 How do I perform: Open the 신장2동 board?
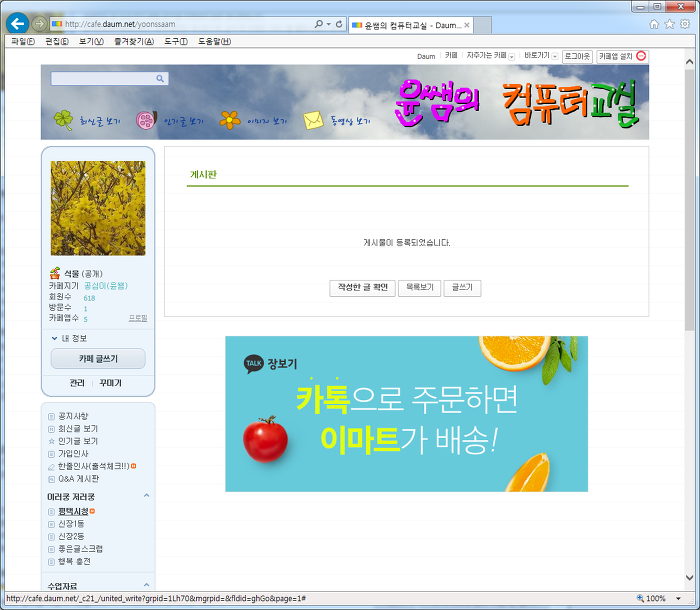(71, 536)
